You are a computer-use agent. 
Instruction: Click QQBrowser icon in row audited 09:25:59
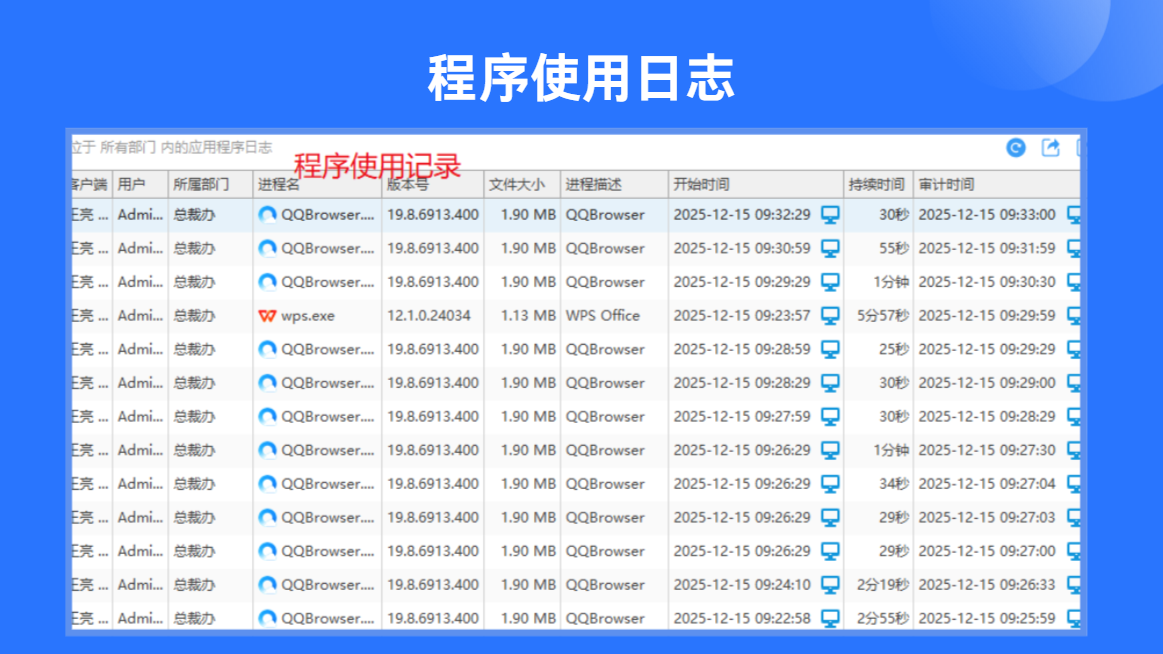[267, 618]
